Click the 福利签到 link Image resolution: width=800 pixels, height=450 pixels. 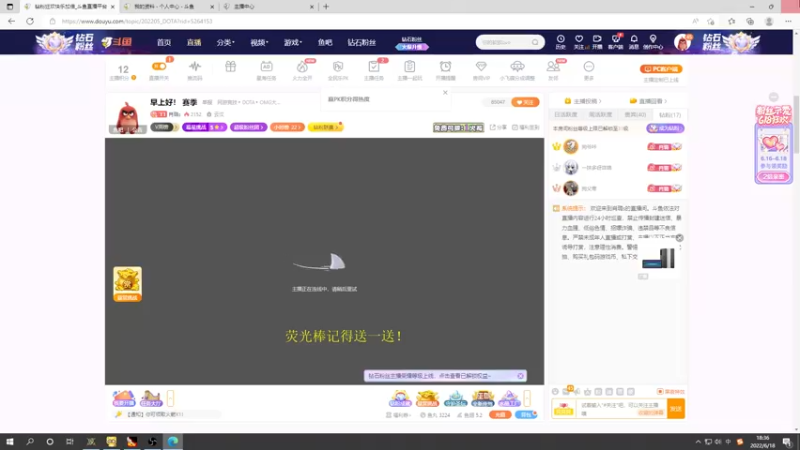coord(526,127)
